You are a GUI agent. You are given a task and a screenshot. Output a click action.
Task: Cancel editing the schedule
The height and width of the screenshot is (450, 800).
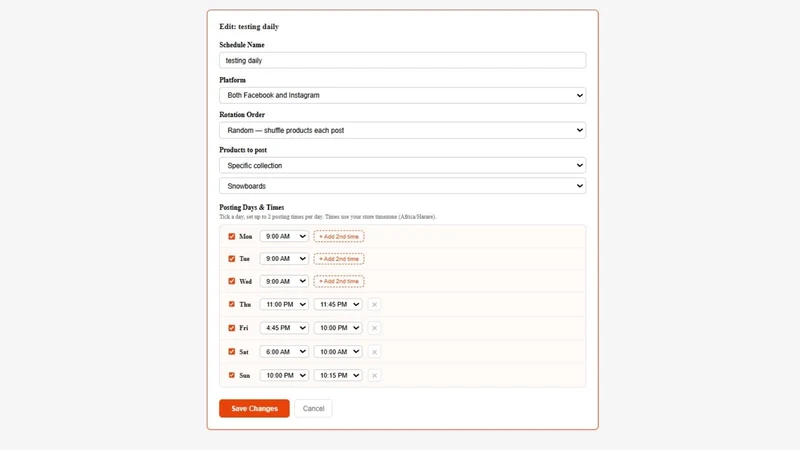point(313,408)
